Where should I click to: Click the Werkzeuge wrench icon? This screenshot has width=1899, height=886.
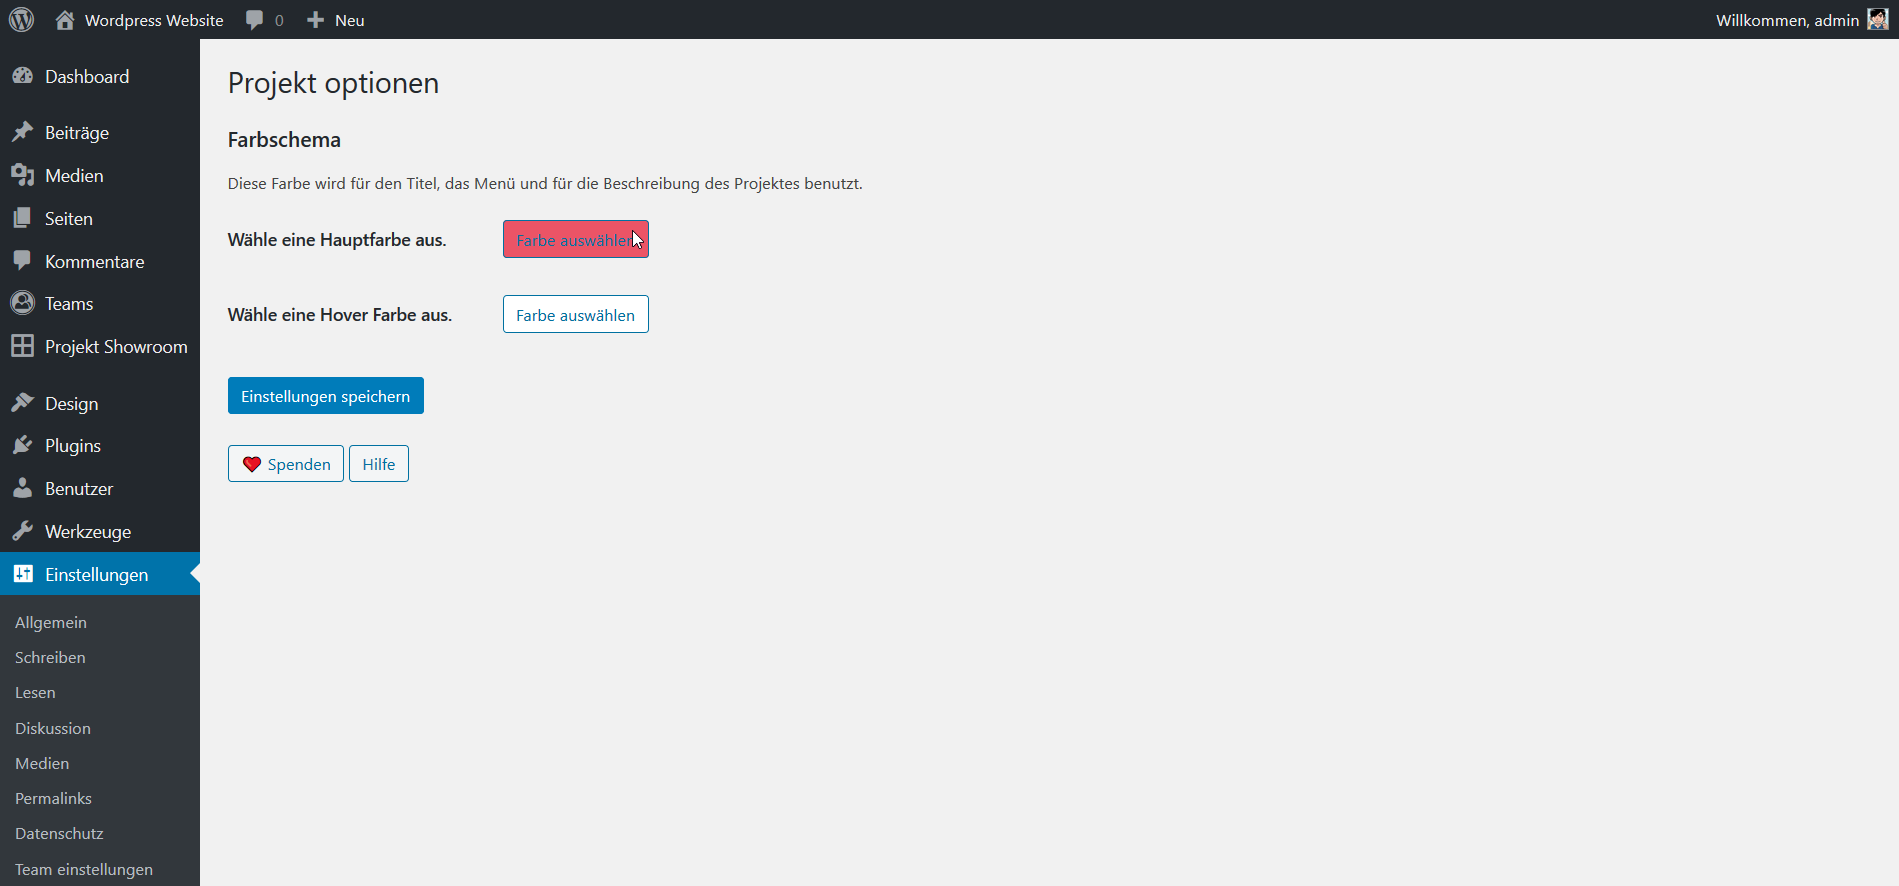click(22, 531)
